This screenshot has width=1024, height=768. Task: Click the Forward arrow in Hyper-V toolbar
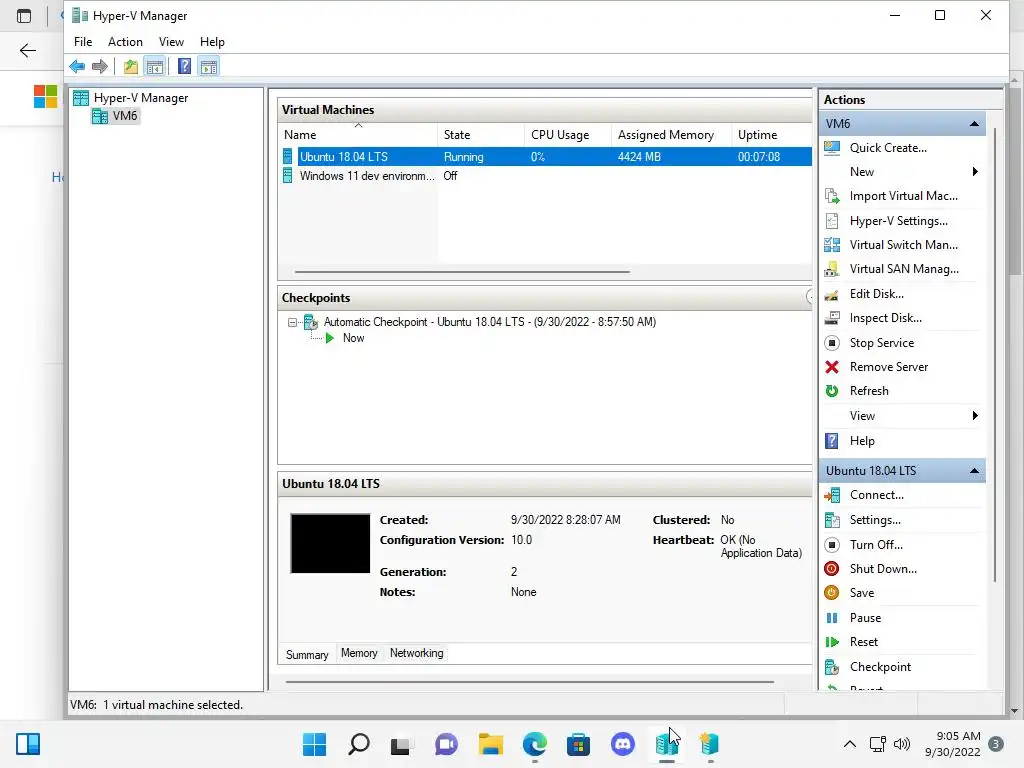(100, 66)
